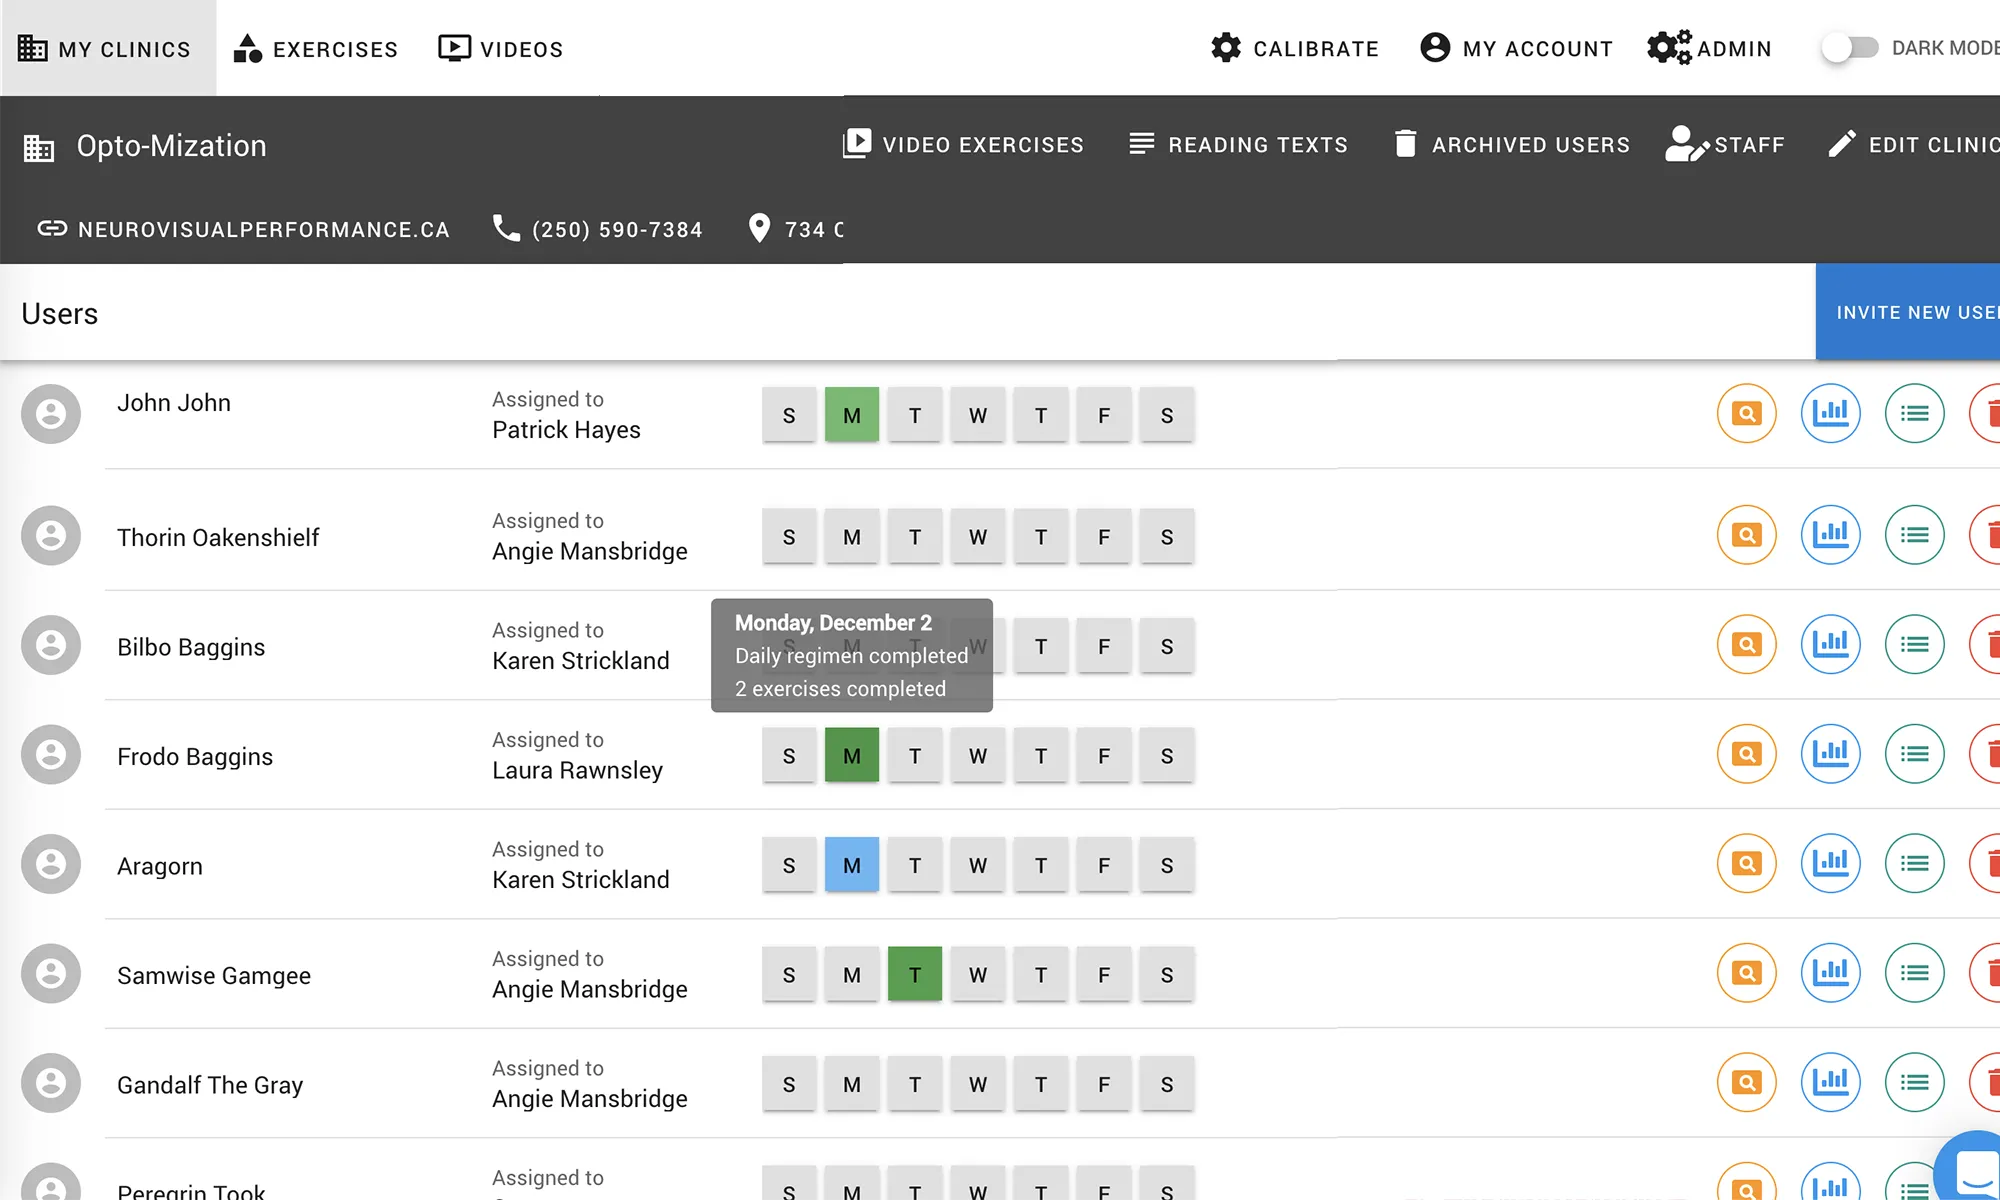
Task: Click Invite New User button
Action: tap(1910, 312)
